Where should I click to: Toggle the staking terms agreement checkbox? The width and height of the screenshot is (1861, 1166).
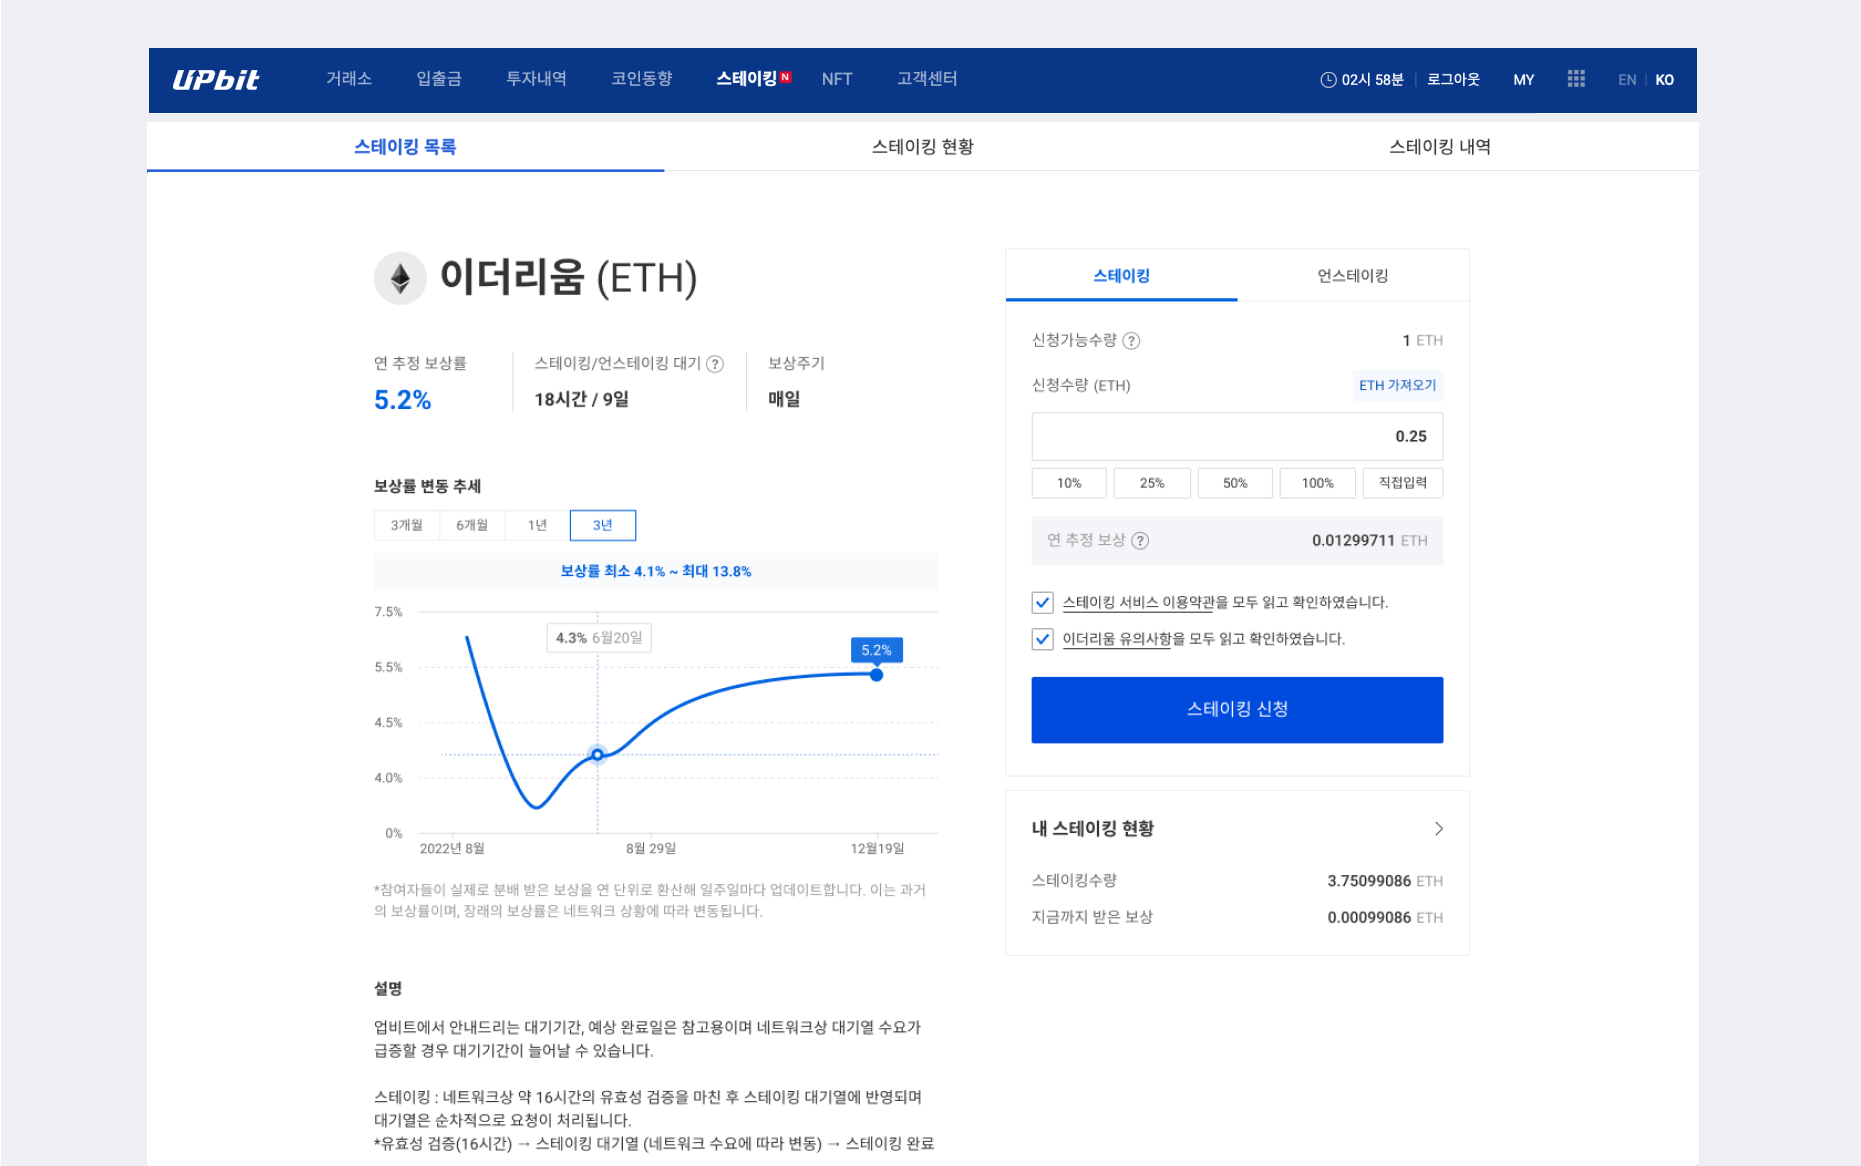coord(1042,603)
